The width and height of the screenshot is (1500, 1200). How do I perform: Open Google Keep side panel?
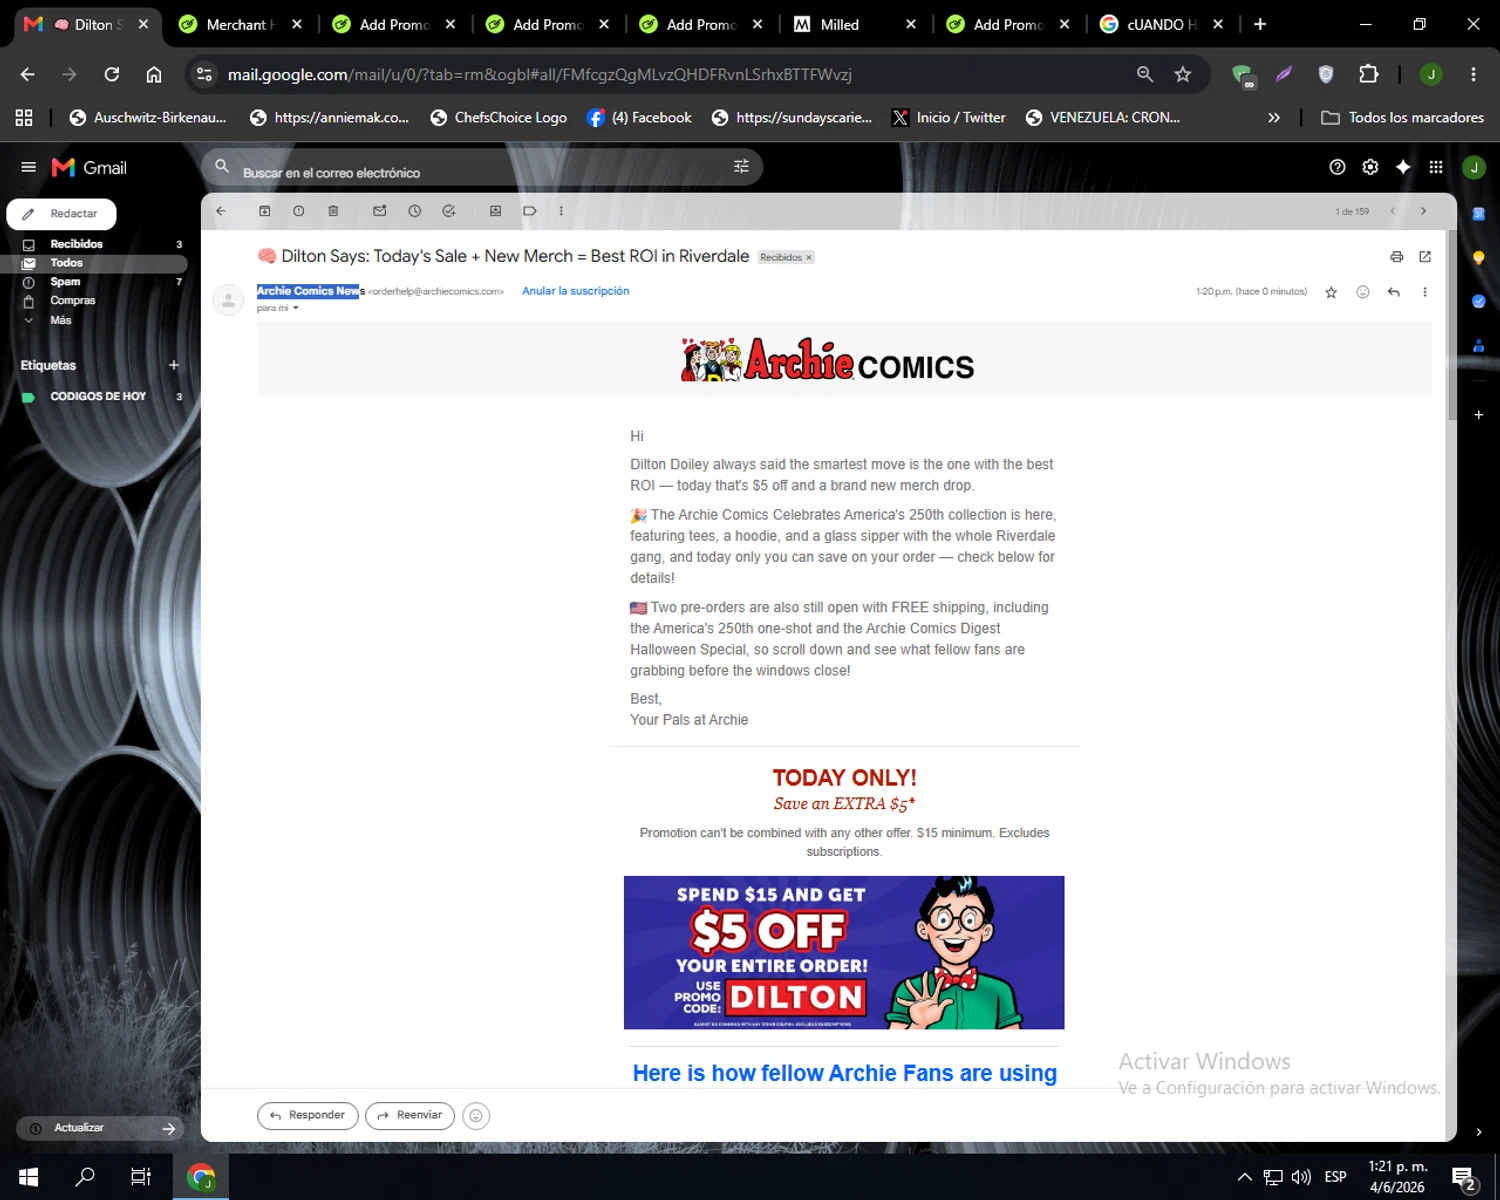pos(1479,257)
